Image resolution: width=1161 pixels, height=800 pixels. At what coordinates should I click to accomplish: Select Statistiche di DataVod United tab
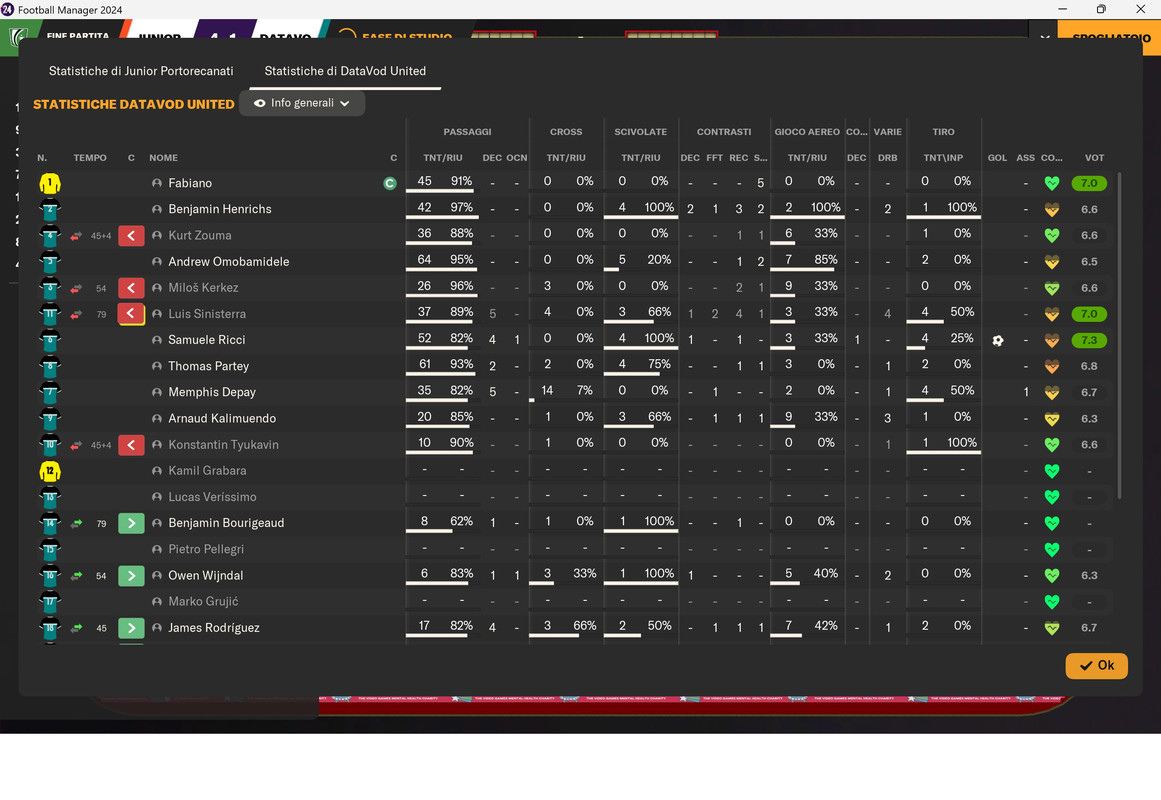click(x=345, y=71)
